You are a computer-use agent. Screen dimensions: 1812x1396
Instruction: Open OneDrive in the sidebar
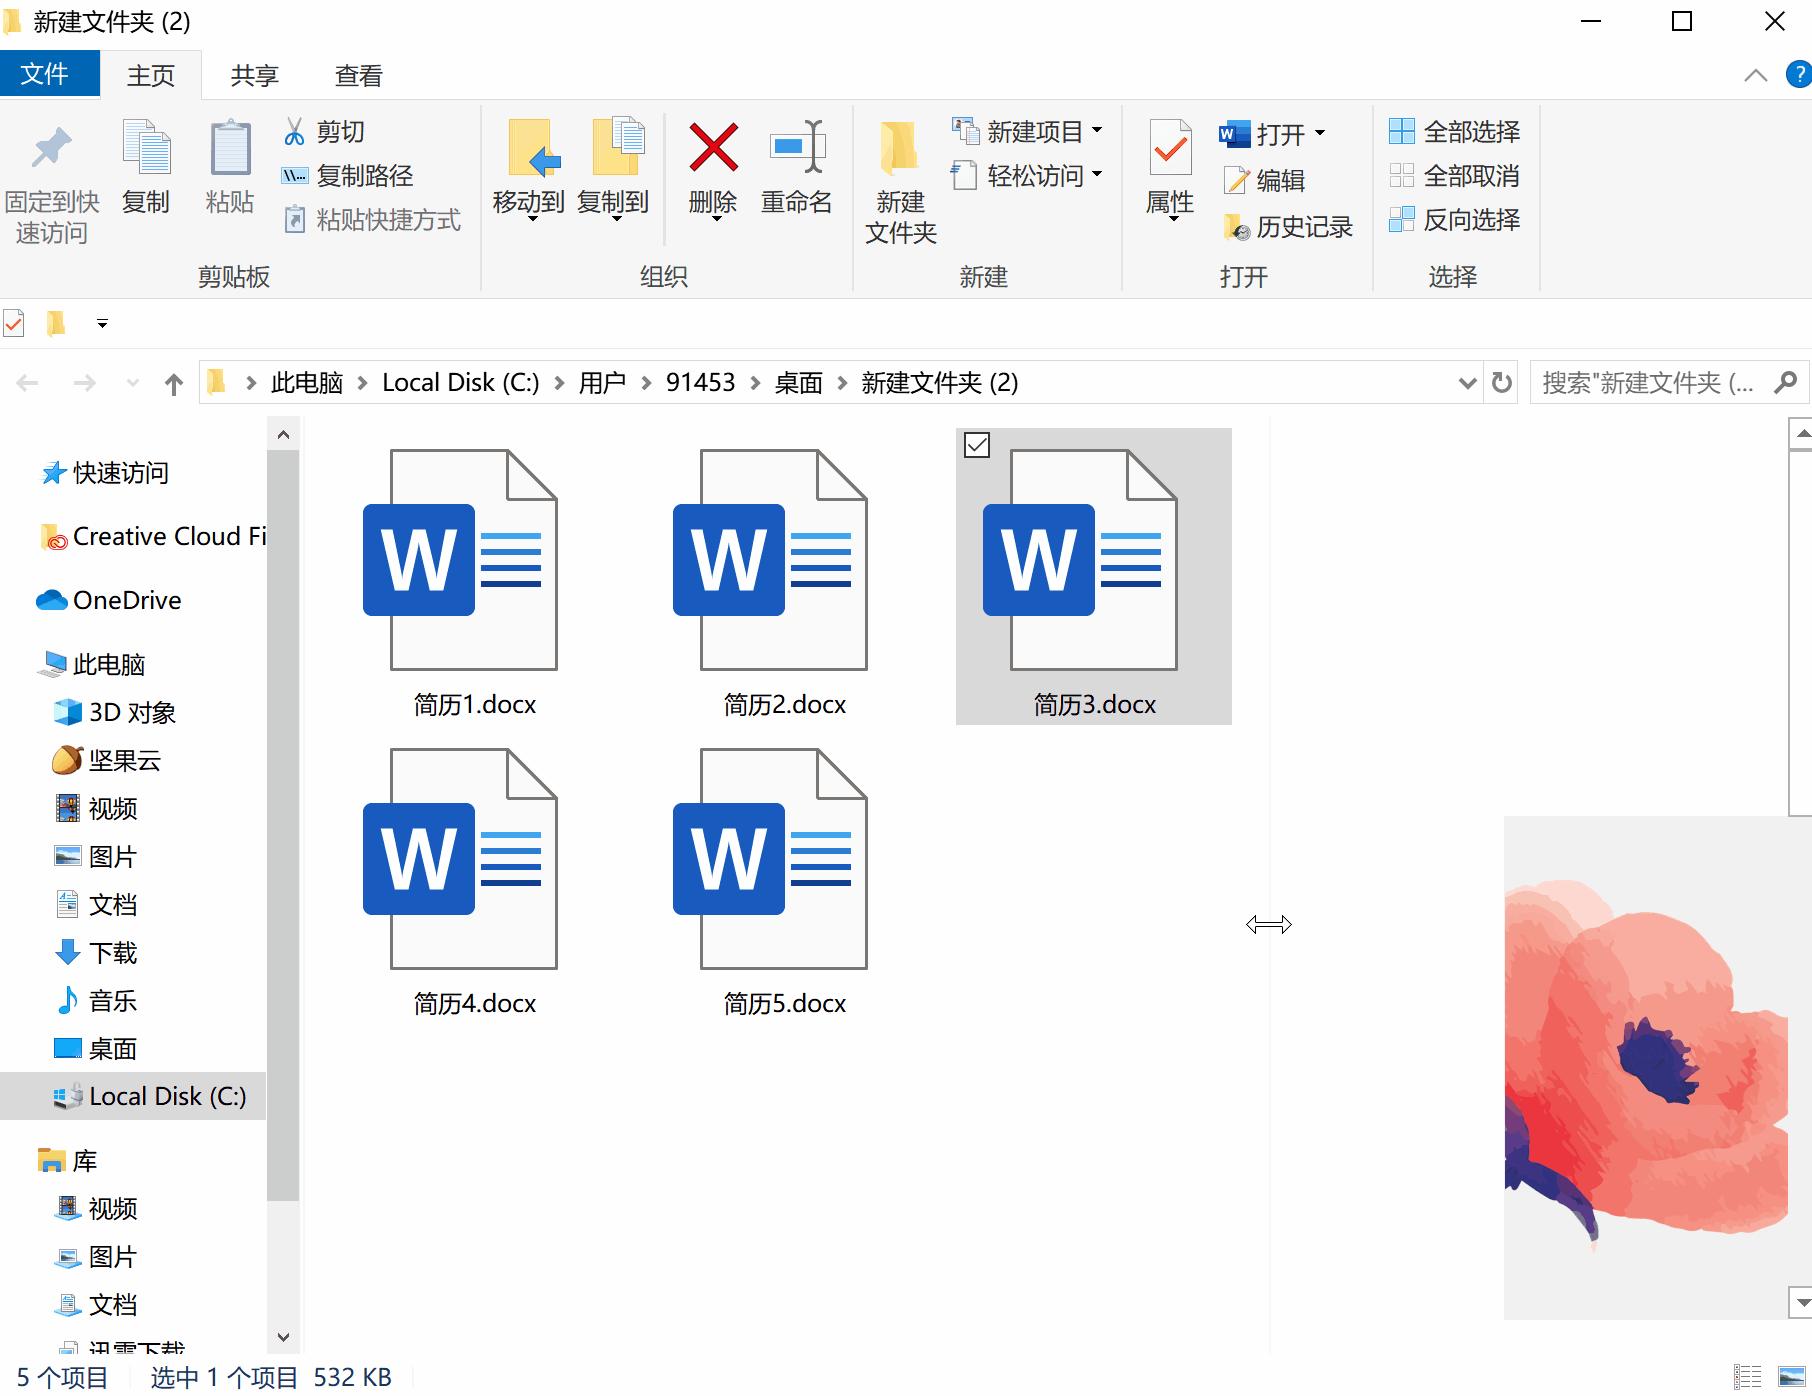[126, 600]
